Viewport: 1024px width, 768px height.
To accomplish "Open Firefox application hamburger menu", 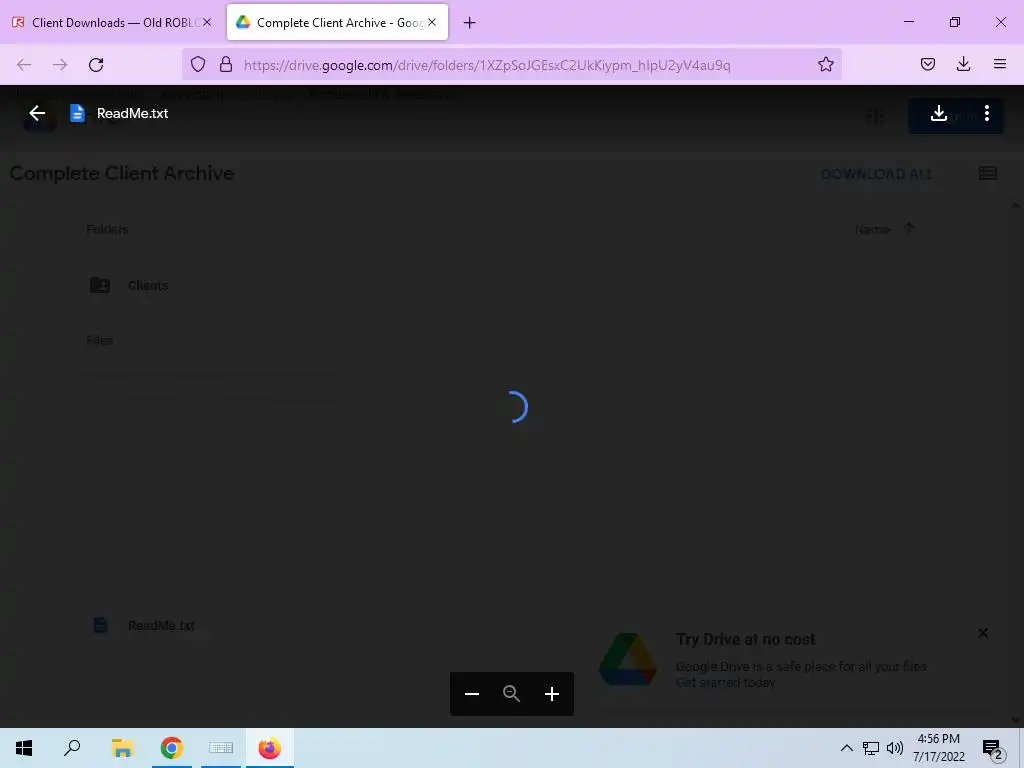I will (x=1000, y=64).
